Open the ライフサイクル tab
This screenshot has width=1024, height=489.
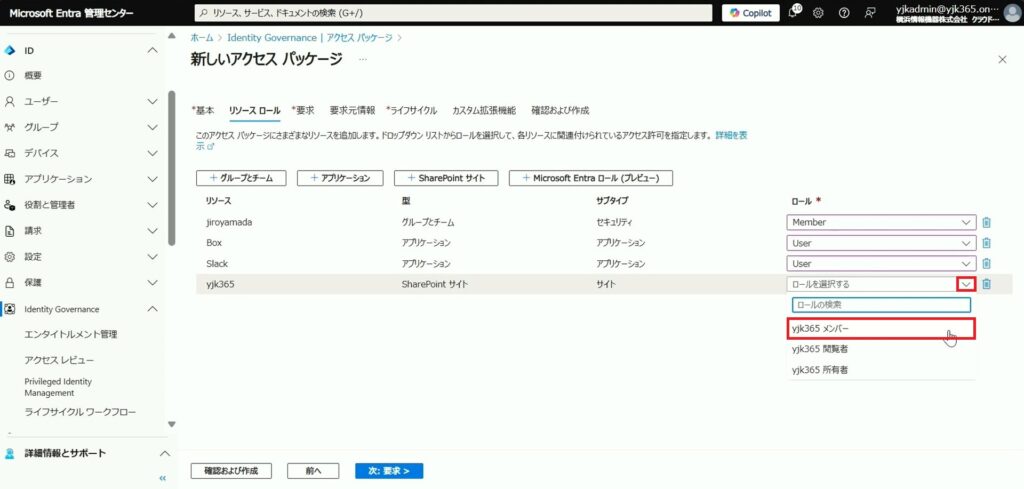pos(411,110)
